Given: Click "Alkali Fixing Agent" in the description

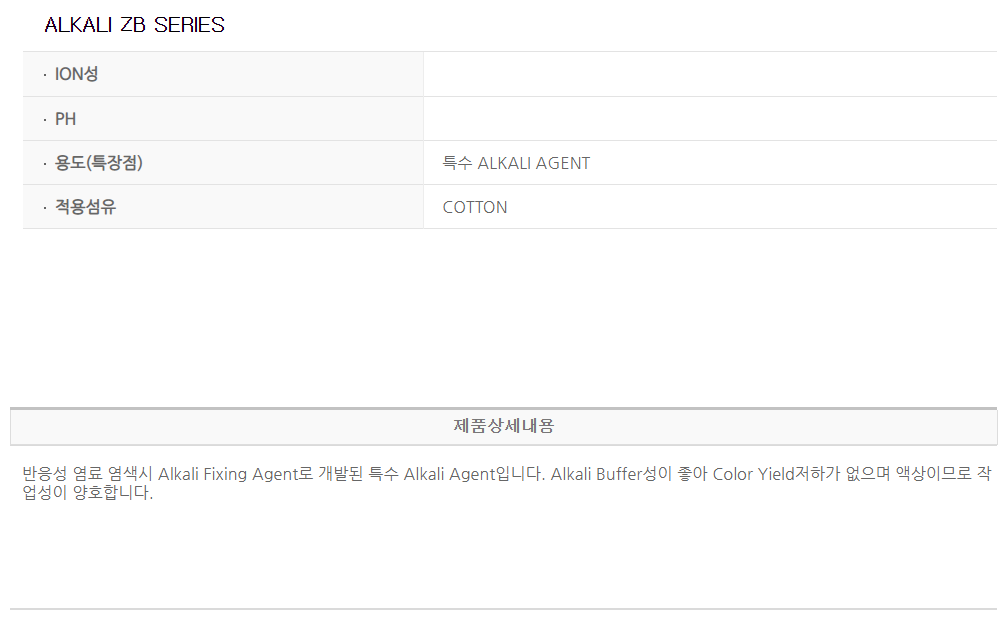Looking at the screenshot, I should pyautogui.click(x=228, y=474).
